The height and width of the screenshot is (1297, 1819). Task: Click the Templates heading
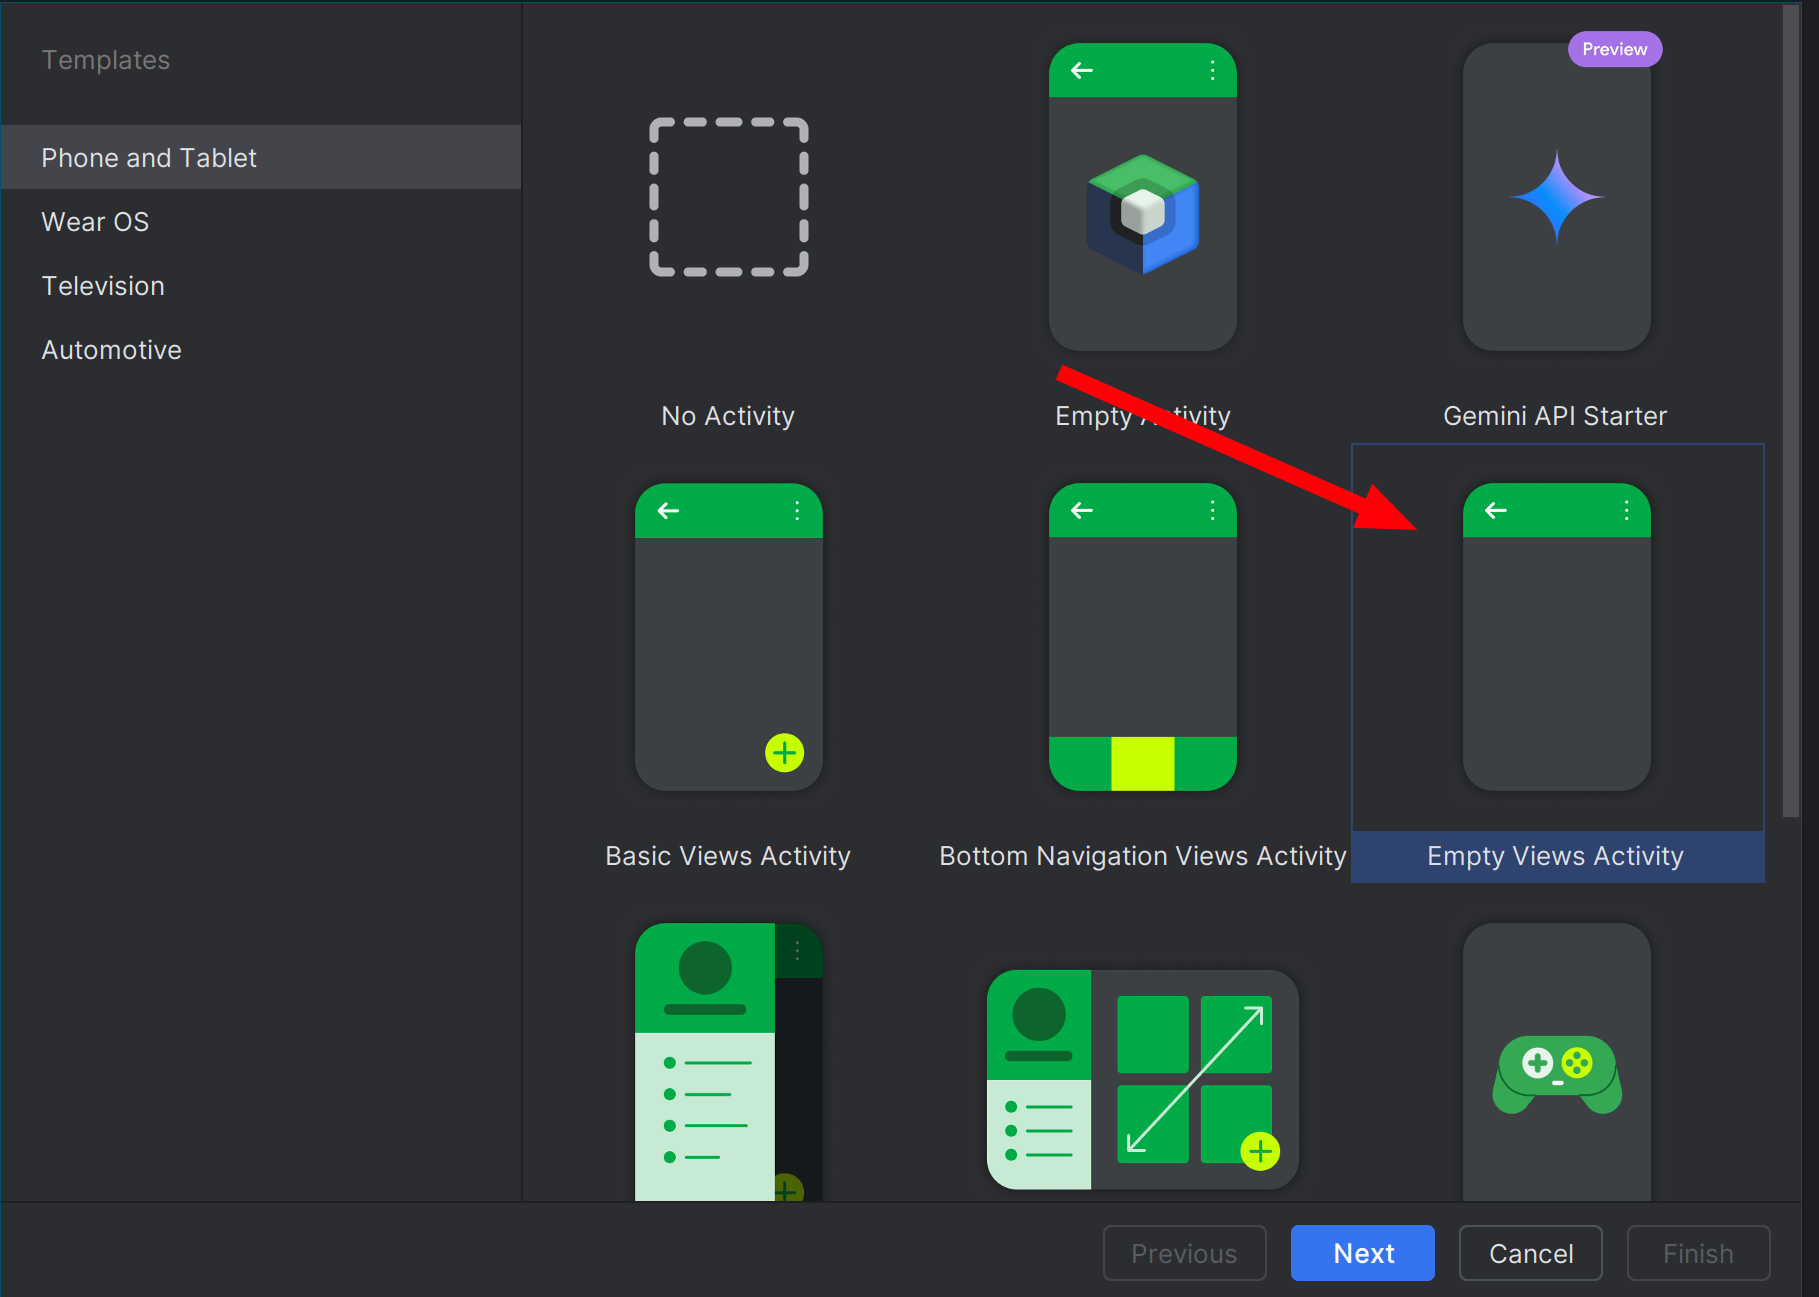(106, 60)
